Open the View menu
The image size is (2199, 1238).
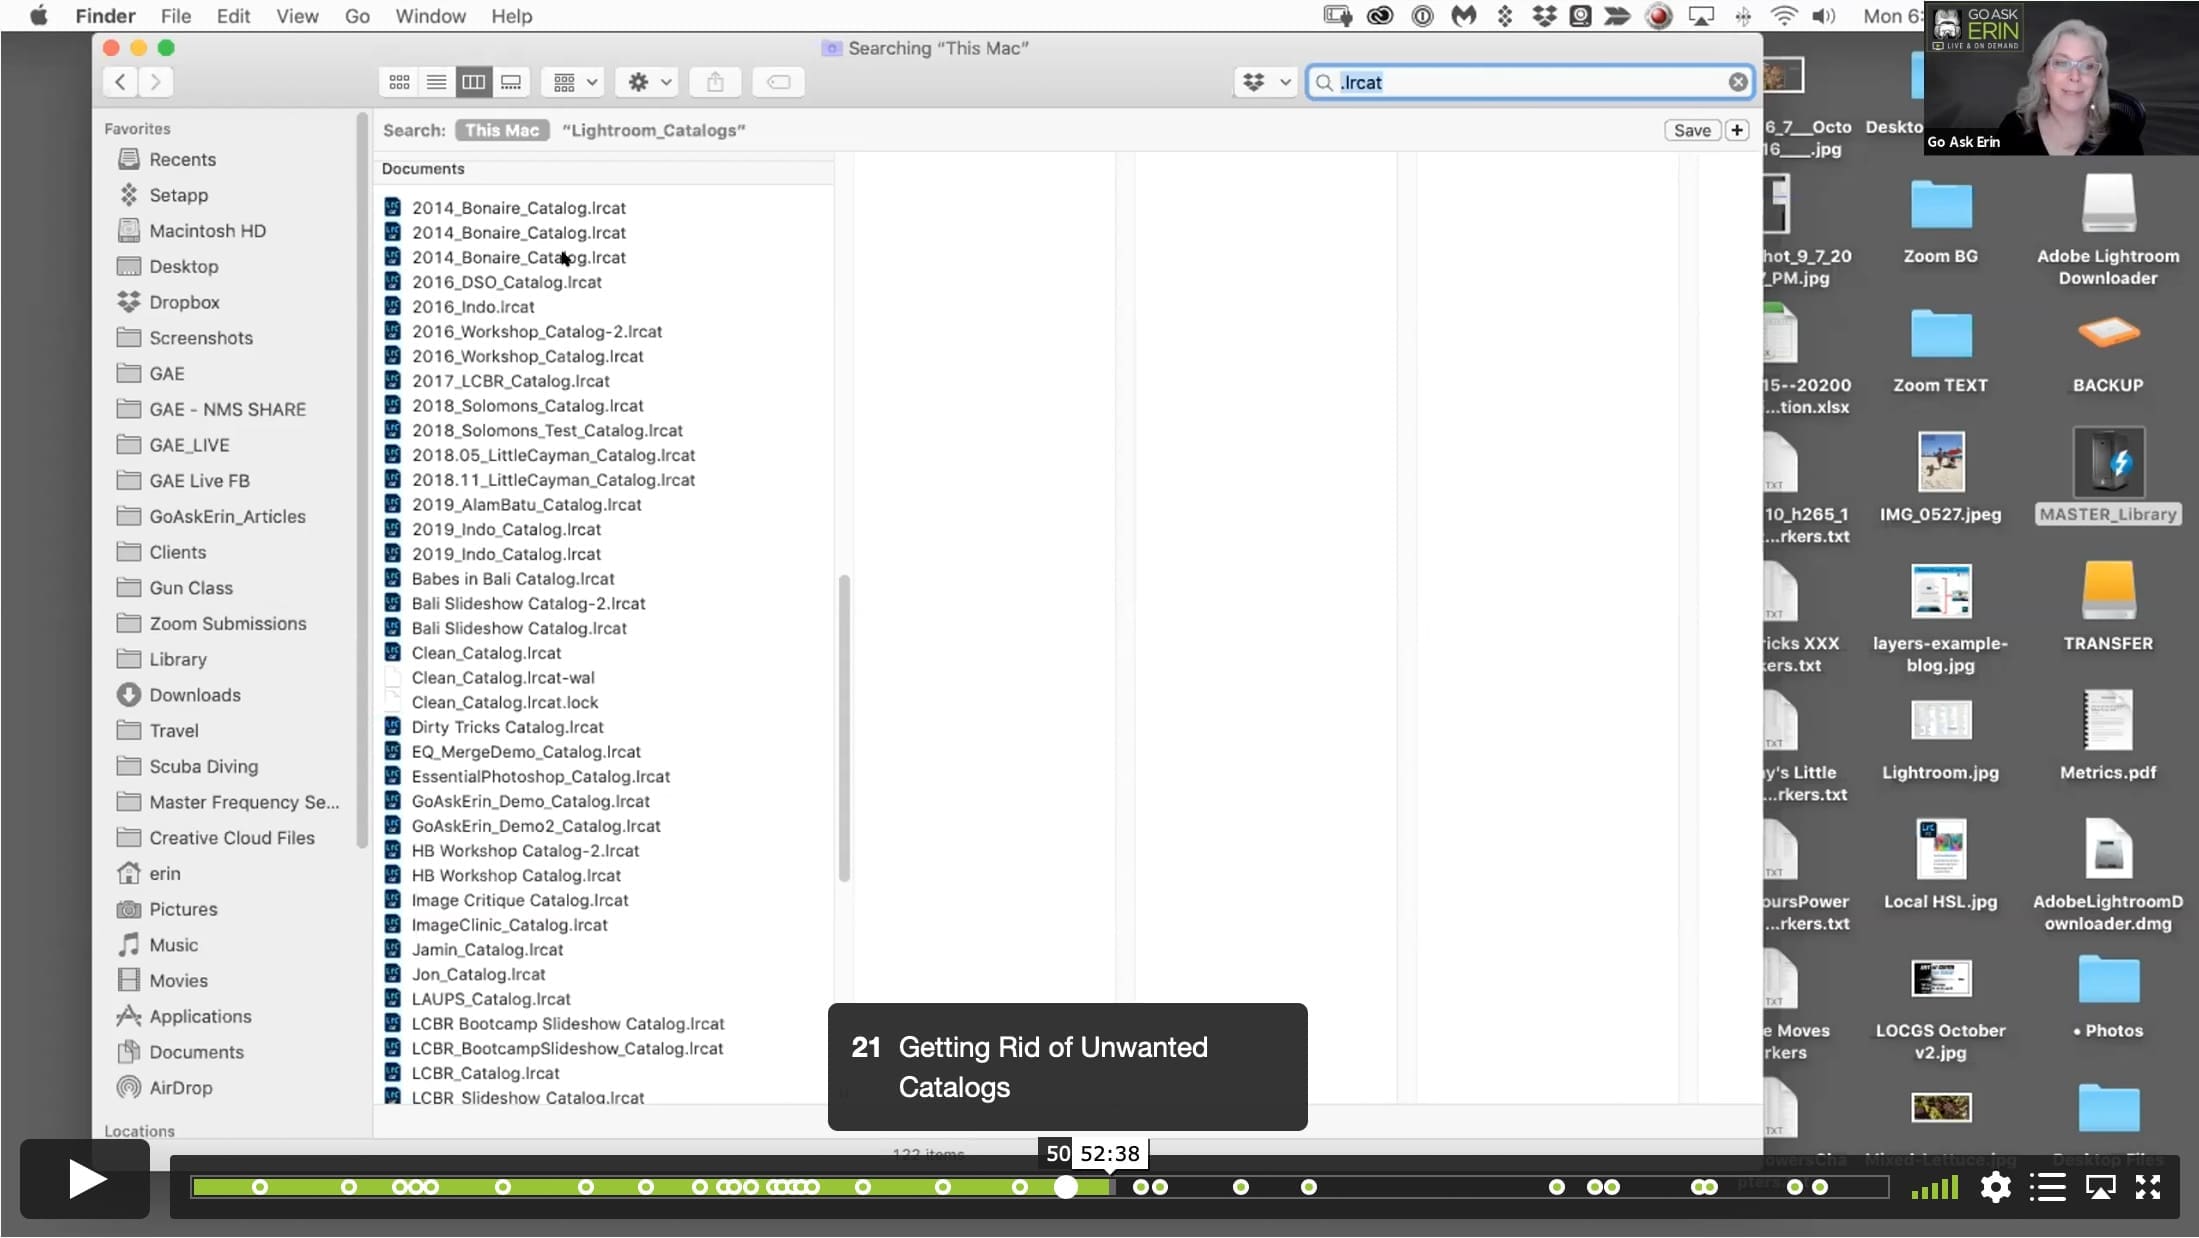297,16
